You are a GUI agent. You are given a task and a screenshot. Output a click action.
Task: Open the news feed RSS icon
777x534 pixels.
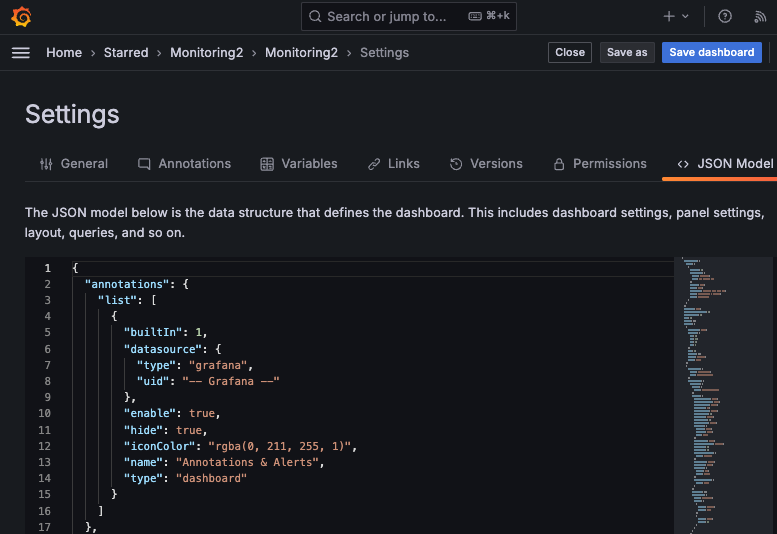tap(758, 17)
